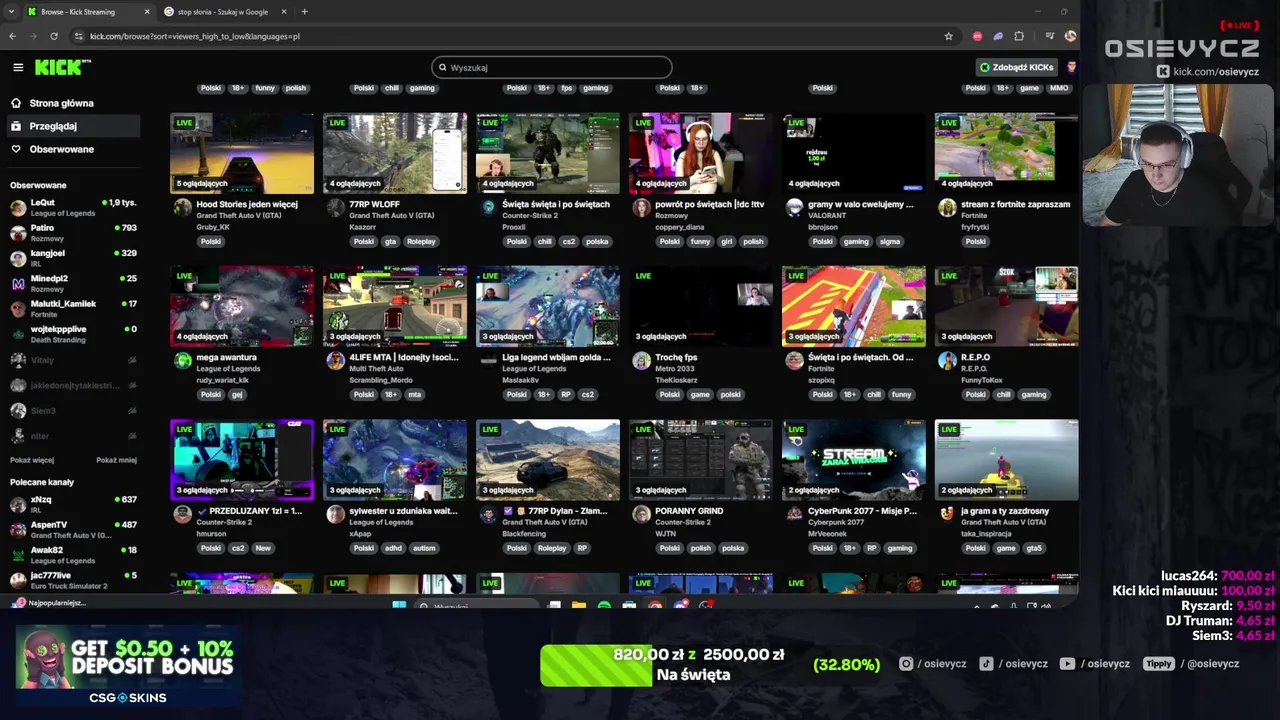Click Awak82 avatar in recommended channels
This screenshot has width=1280, height=720.
click(x=18, y=555)
